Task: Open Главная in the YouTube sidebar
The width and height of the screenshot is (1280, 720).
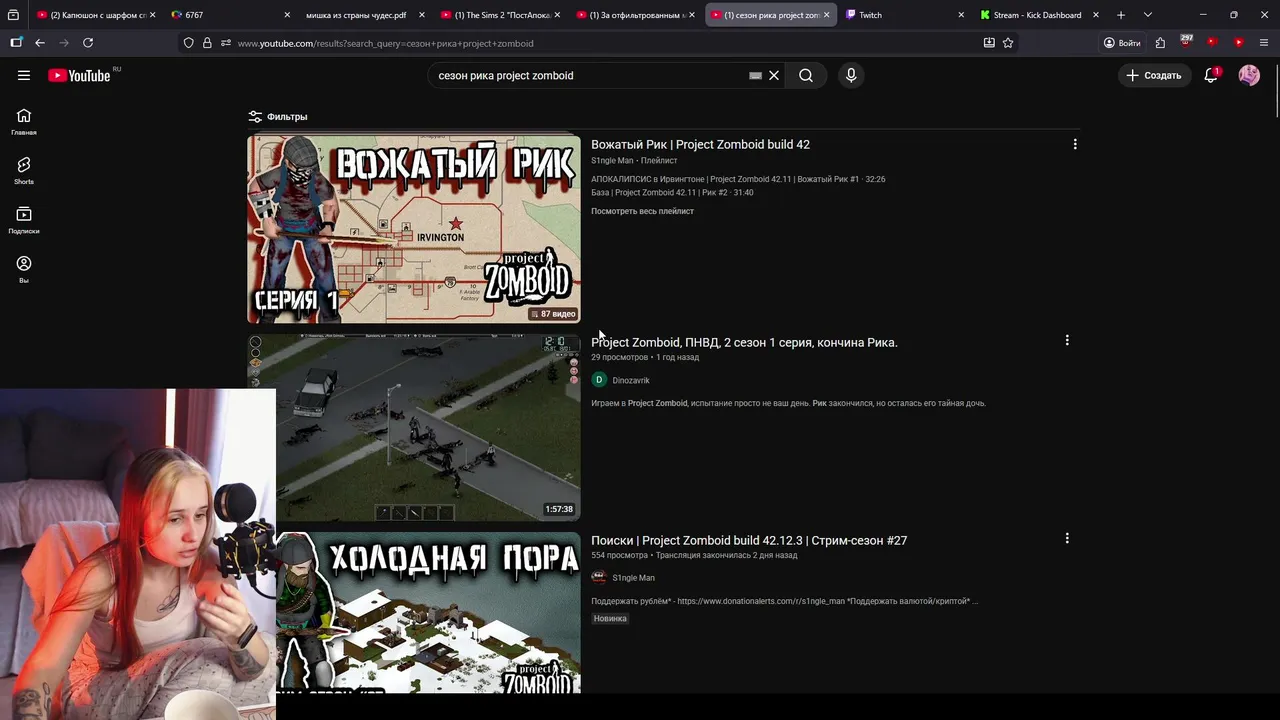Action: pos(24,122)
